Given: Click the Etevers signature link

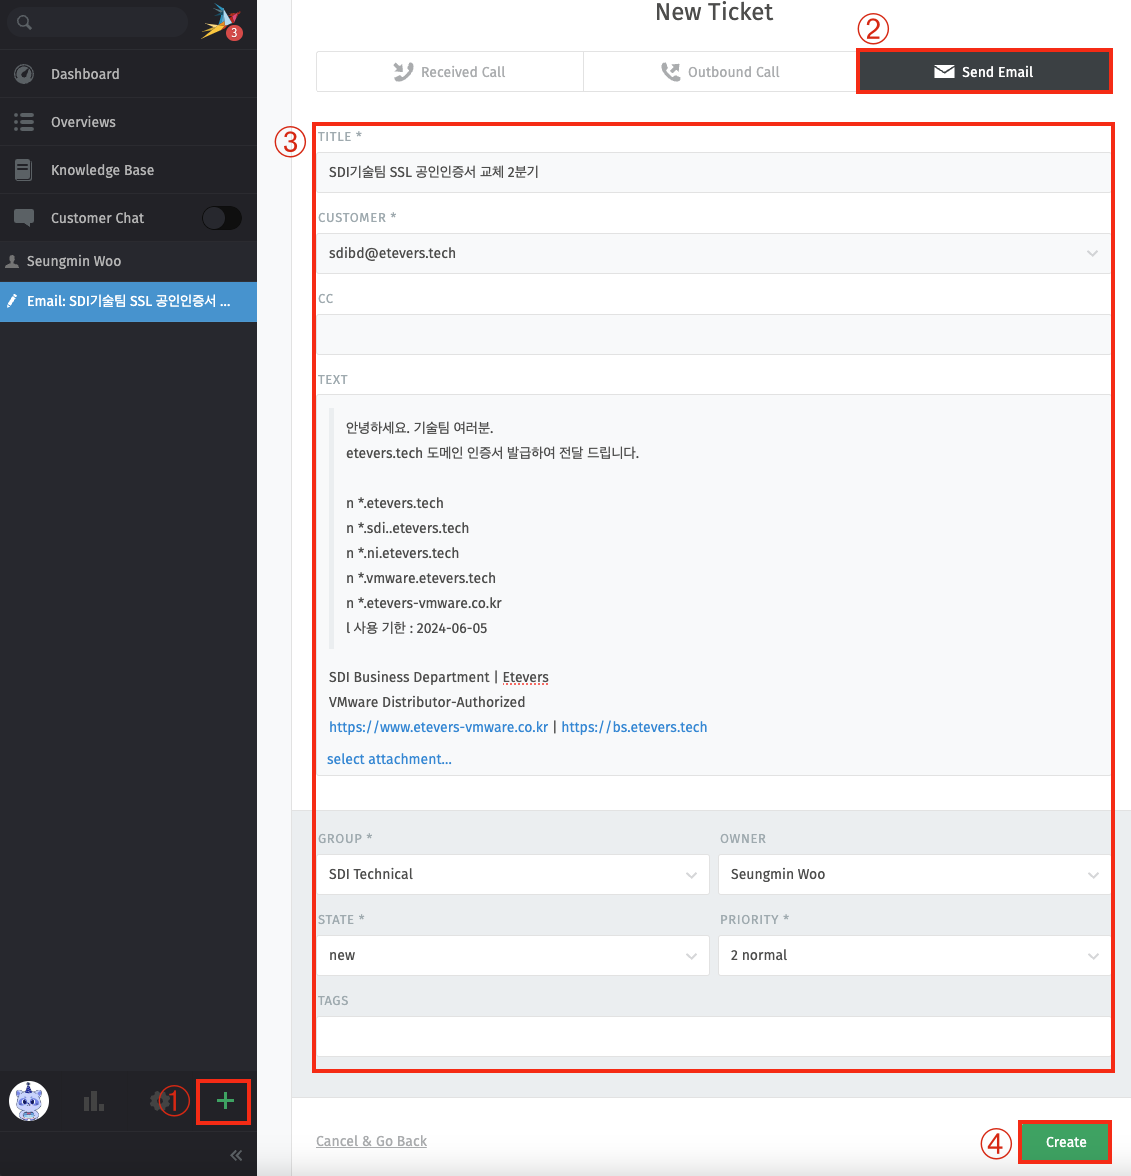Looking at the screenshot, I should pos(526,677).
